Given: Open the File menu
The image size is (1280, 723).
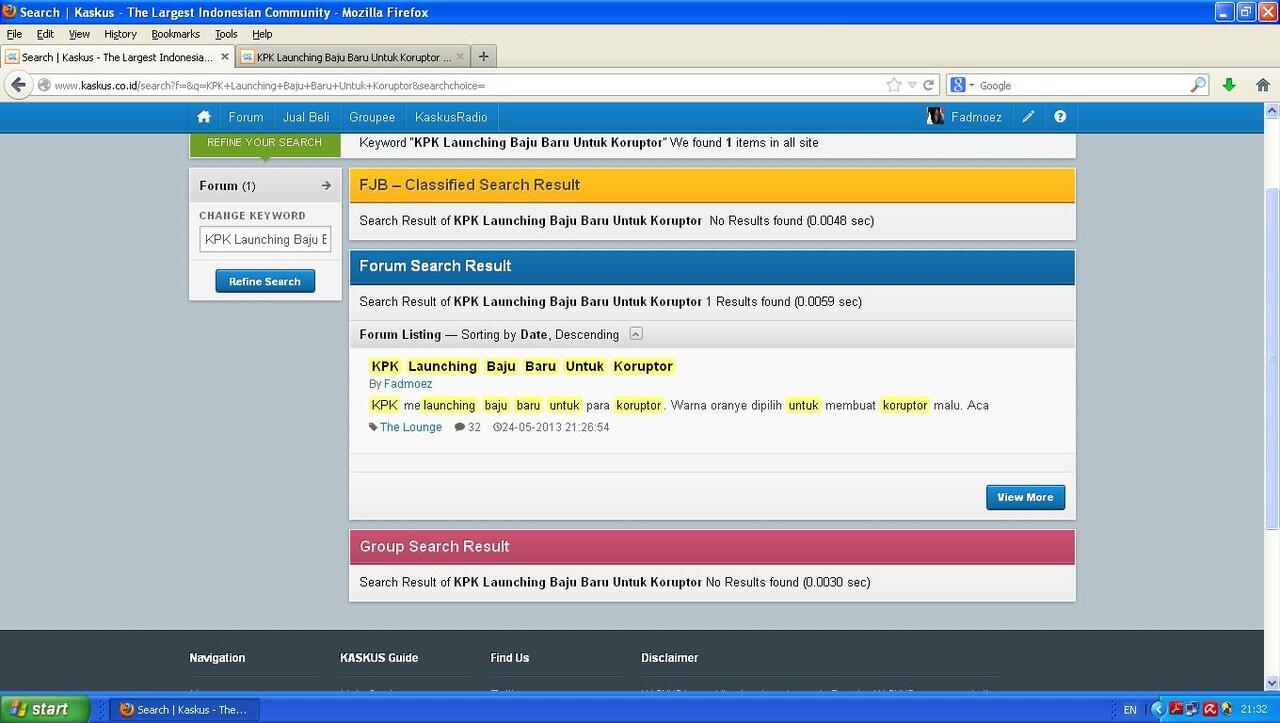Looking at the screenshot, I should tap(14, 34).
